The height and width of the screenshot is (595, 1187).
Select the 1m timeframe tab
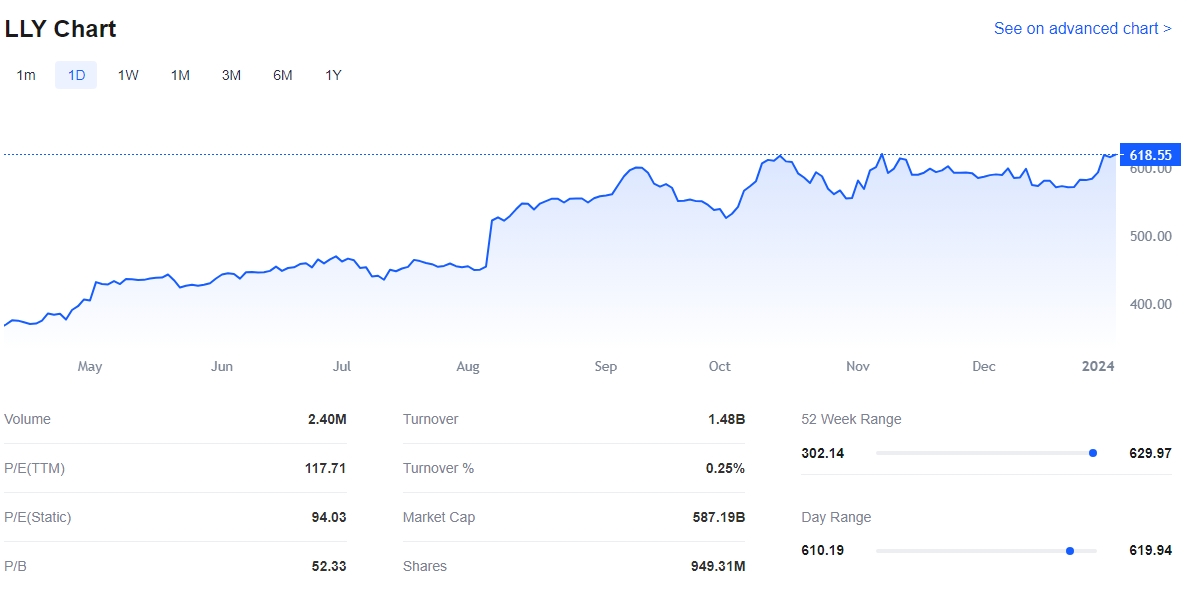pyautogui.click(x=26, y=75)
